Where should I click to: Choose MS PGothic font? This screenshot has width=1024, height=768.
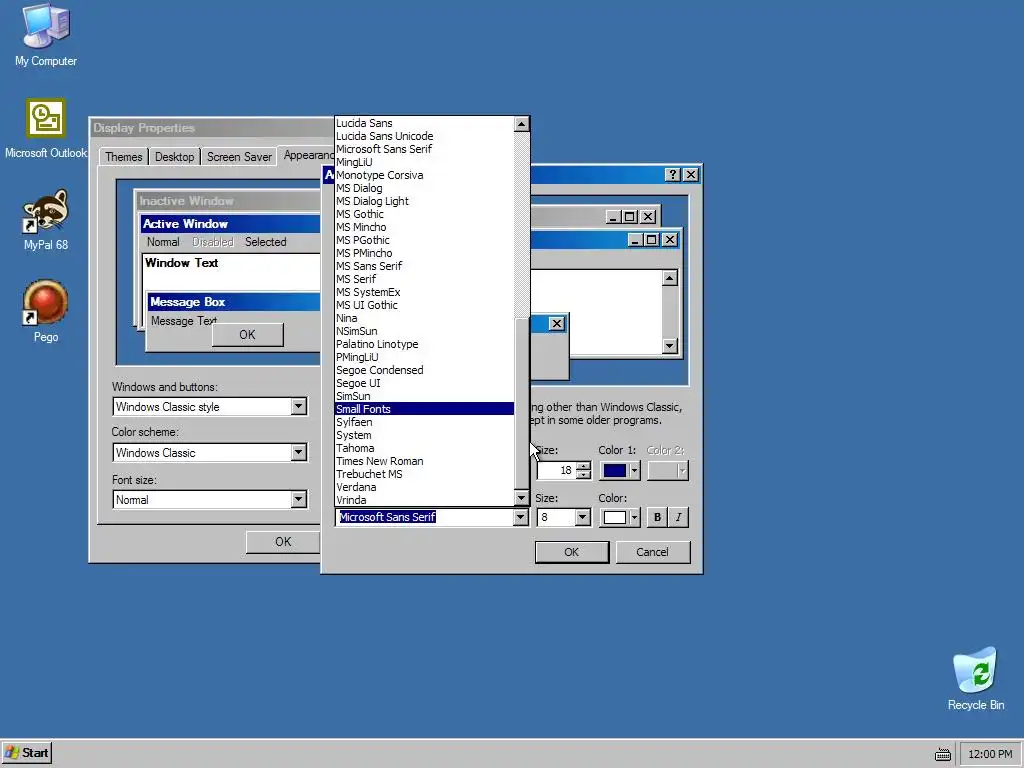pyautogui.click(x=424, y=240)
